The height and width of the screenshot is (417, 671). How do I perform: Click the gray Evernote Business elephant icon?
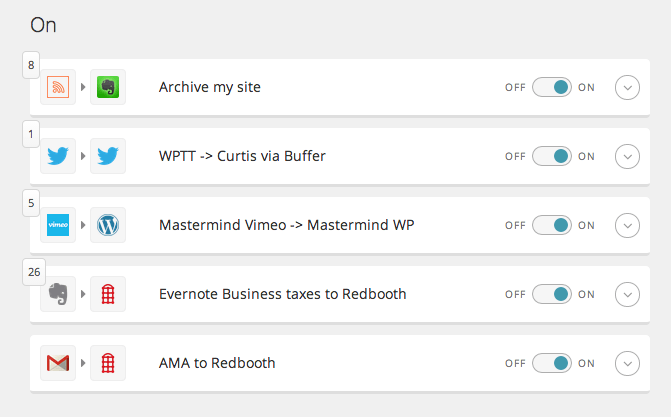(58, 294)
